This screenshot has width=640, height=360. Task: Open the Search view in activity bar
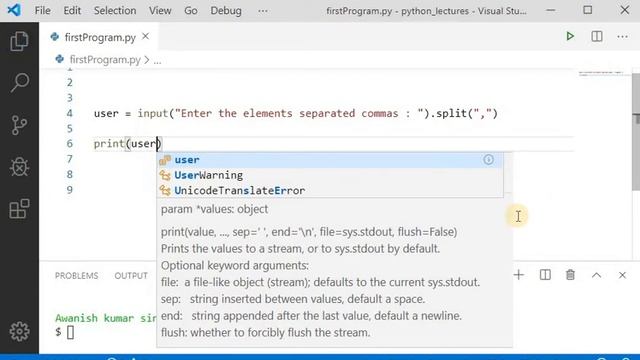pos(19,83)
